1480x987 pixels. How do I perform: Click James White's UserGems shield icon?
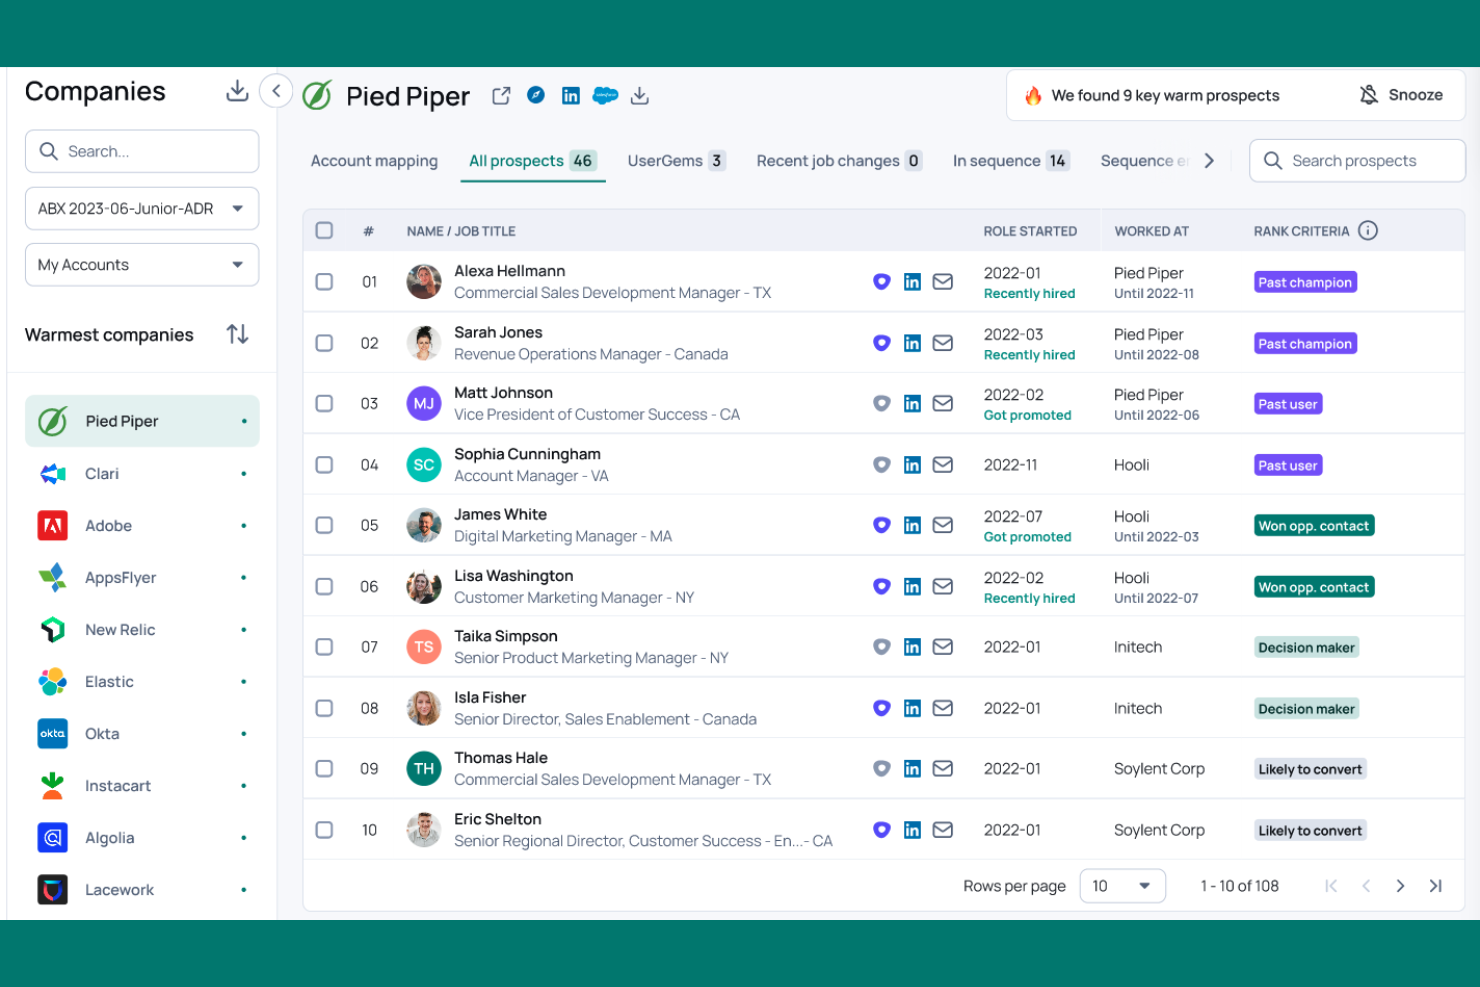(x=881, y=525)
